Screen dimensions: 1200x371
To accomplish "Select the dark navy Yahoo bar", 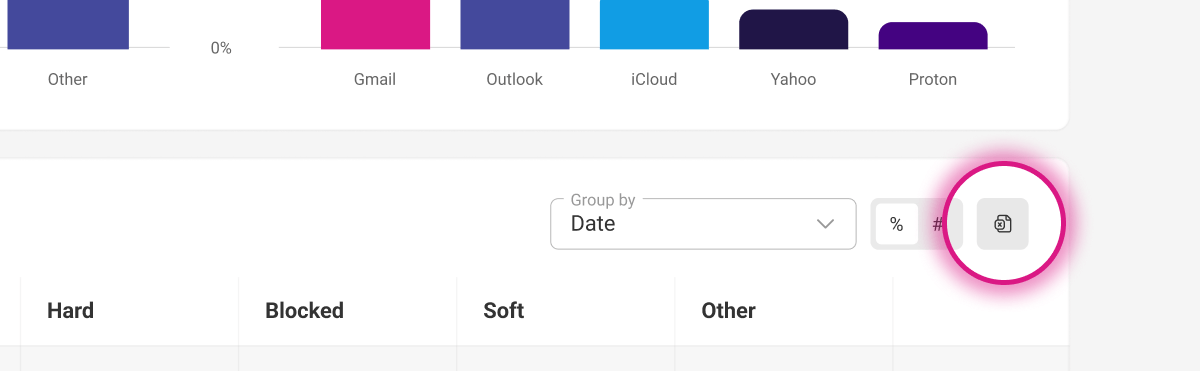I will [x=793, y=29].
